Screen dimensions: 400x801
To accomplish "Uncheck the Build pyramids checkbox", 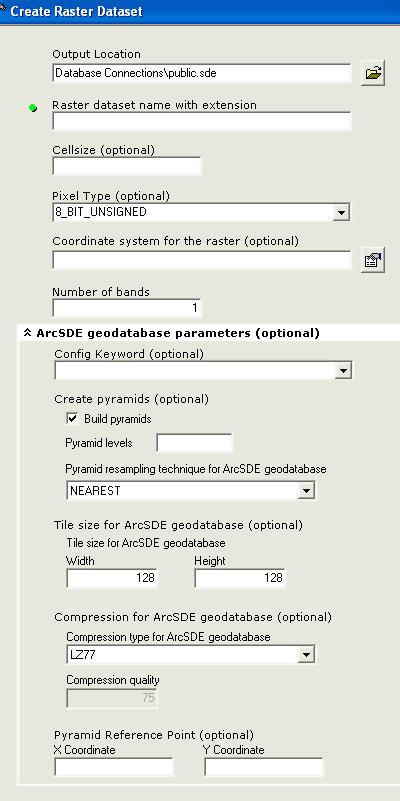I will coord(72,419).
